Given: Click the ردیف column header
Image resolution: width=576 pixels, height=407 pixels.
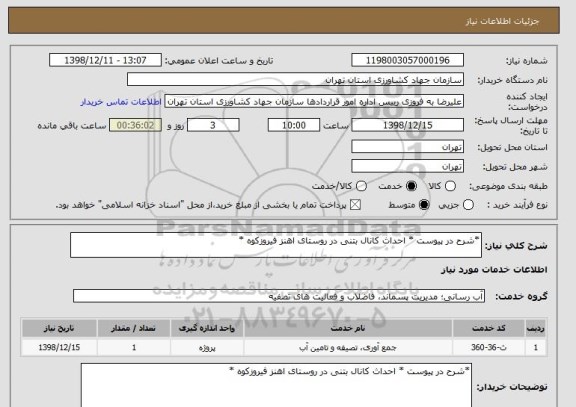Looking at the screenshot, I should coord(536,328).
